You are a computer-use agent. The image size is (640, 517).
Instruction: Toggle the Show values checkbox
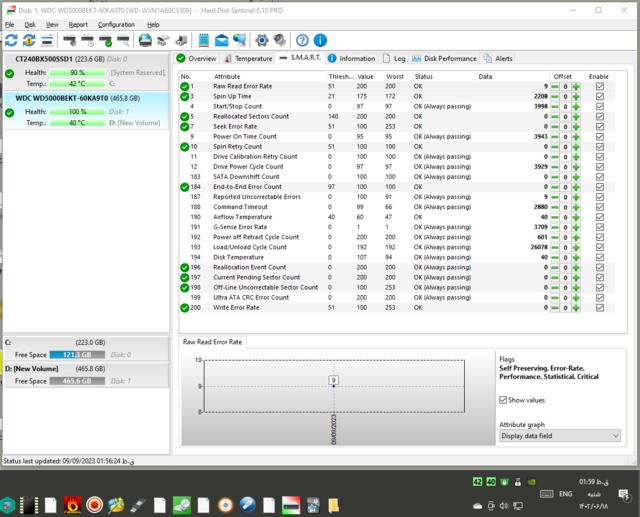point(503,399)
